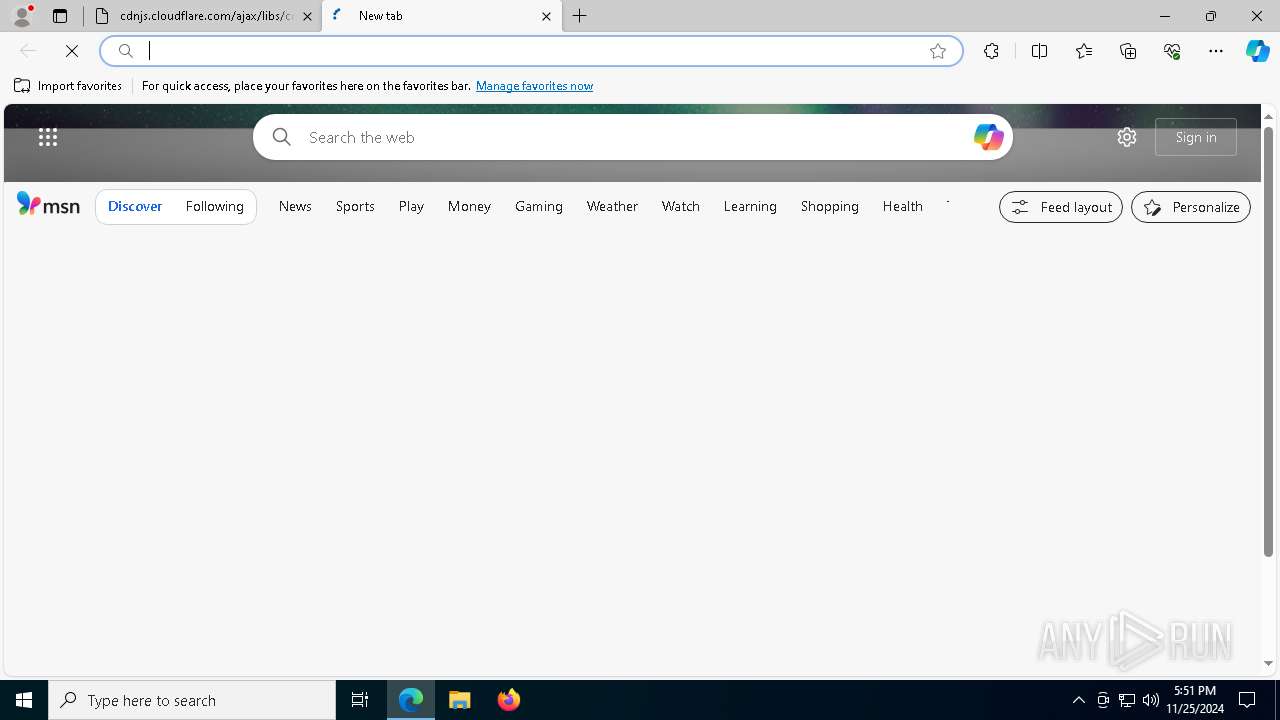Close the New tab tab
Viewport: 1280px width, 720px height.
[x=546, y=16]
